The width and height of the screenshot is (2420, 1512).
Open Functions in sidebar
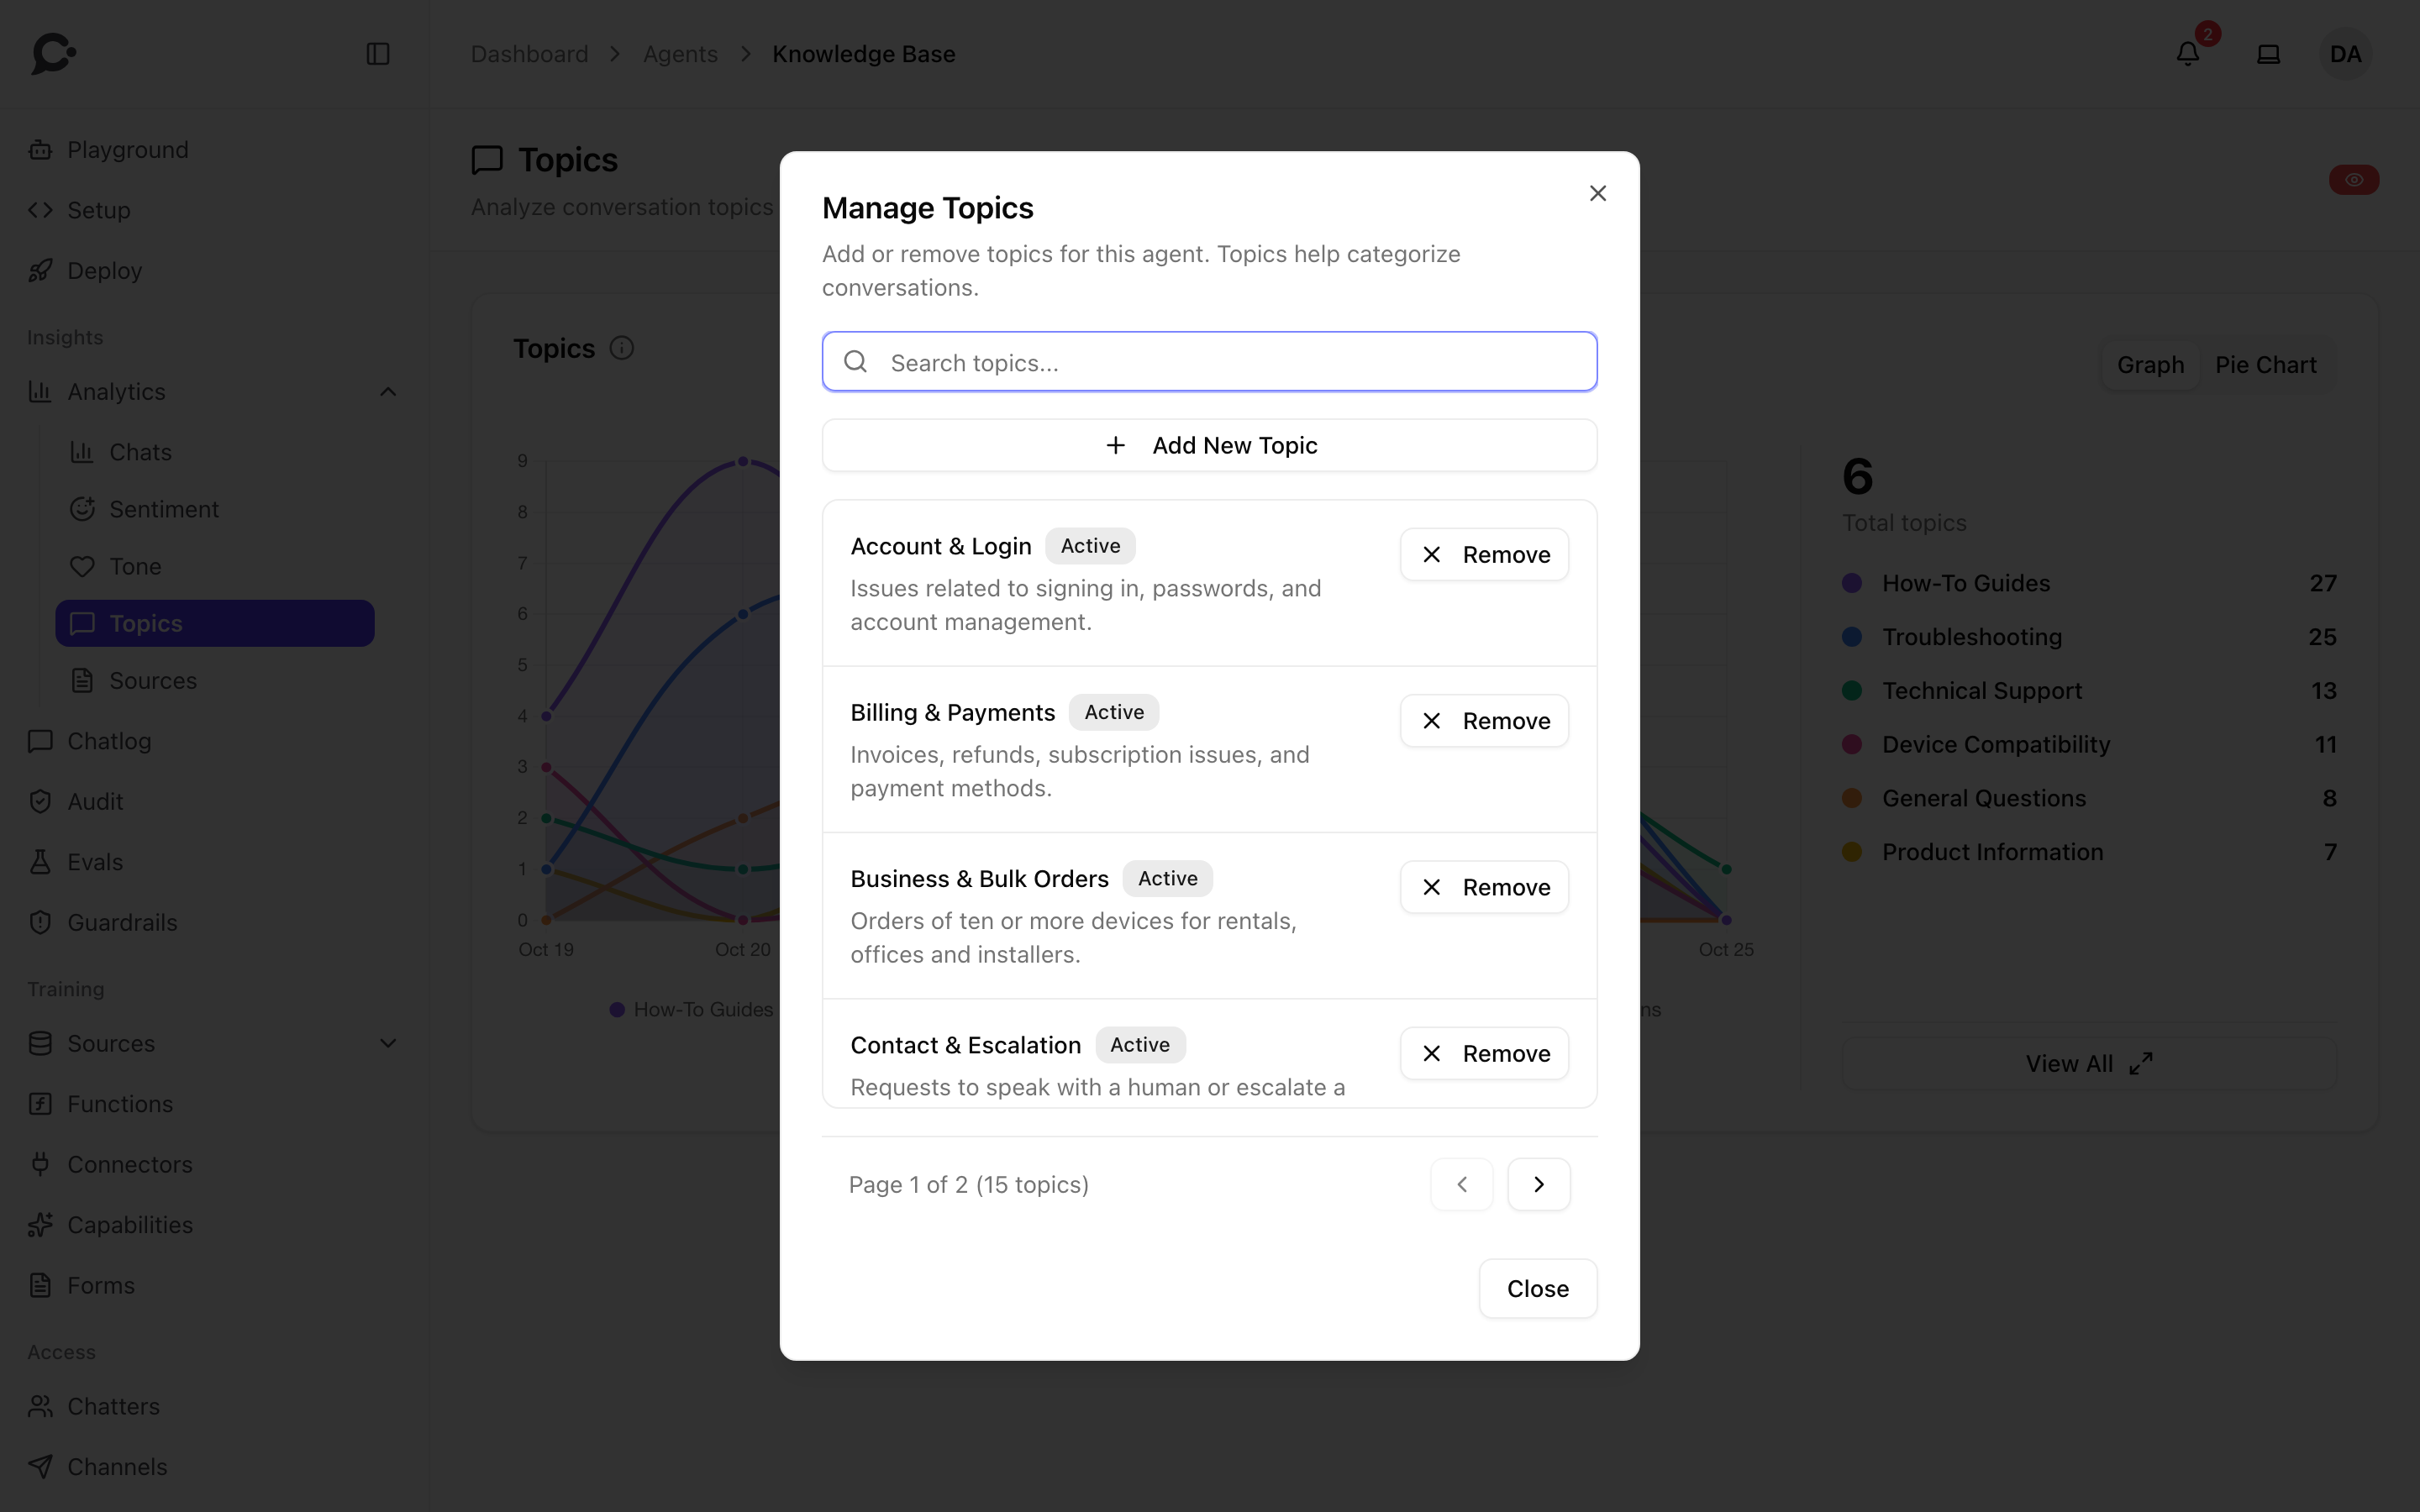click(x=214, y=1104)
